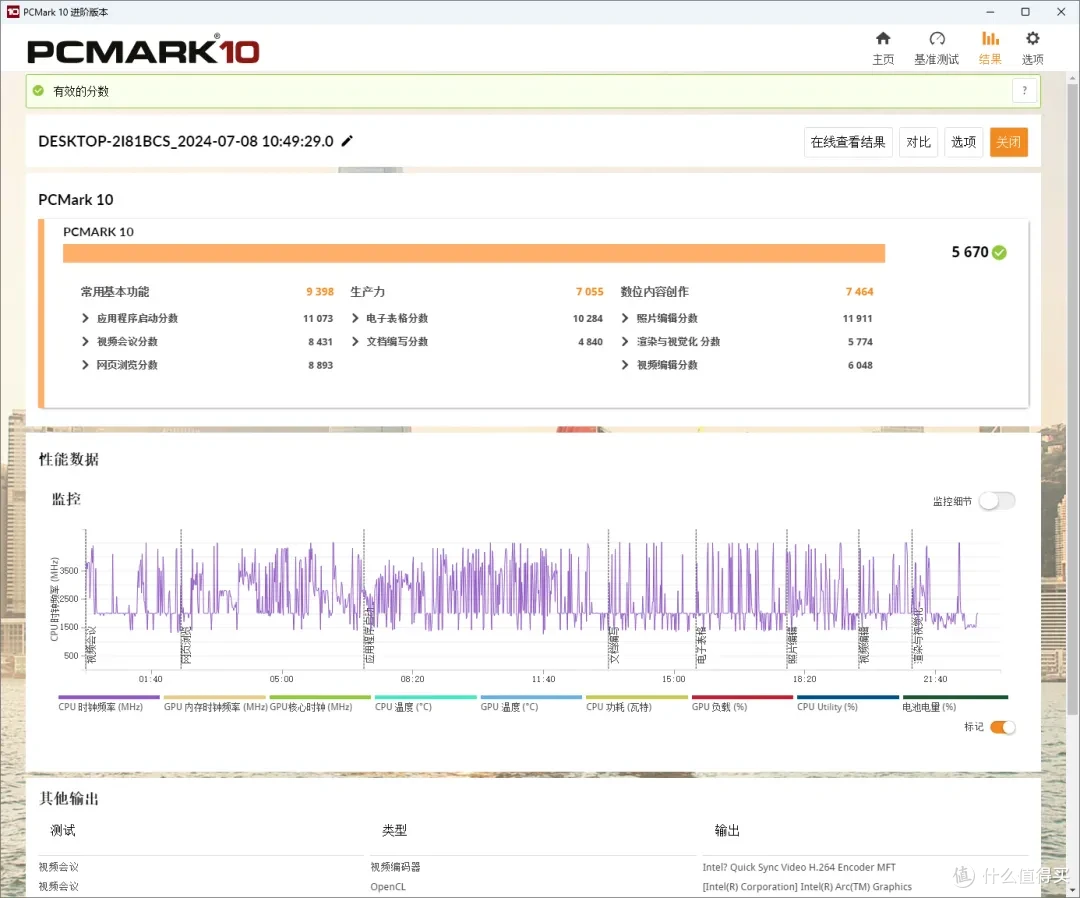The width and height of the screenshot is (1080, 898).
Task: Click the vertical scrollbar on right
Action: [x=1072, y=397]
